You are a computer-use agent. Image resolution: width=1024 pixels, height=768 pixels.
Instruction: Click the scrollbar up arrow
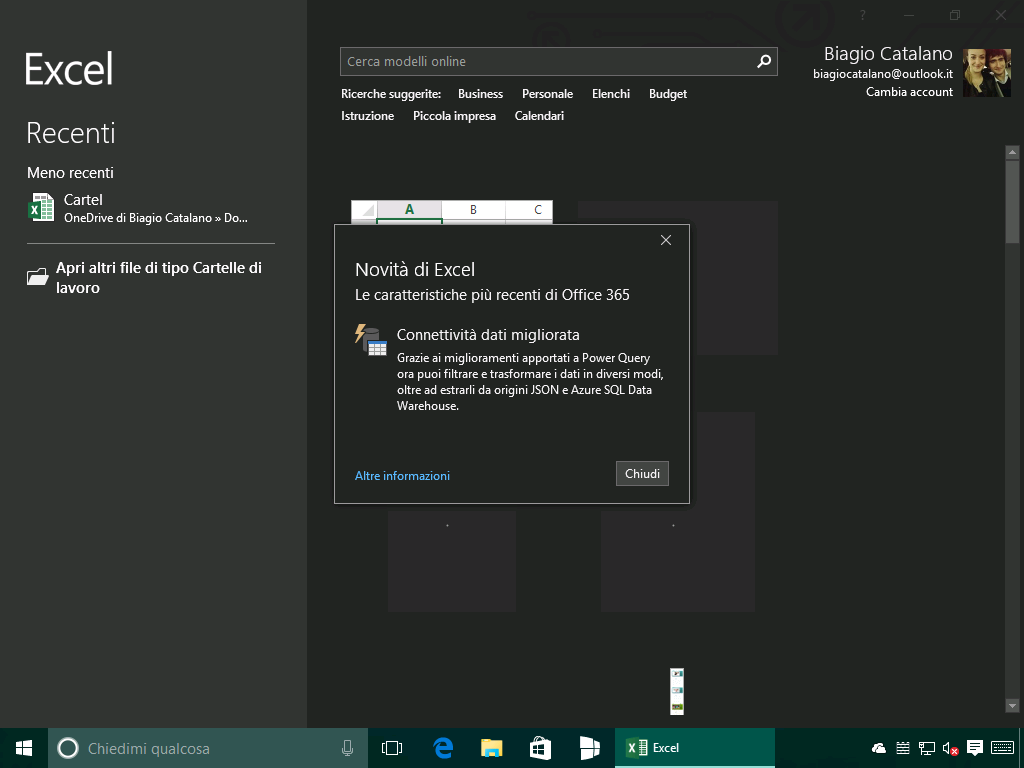pyautogui.click(x=1012, y=152)
